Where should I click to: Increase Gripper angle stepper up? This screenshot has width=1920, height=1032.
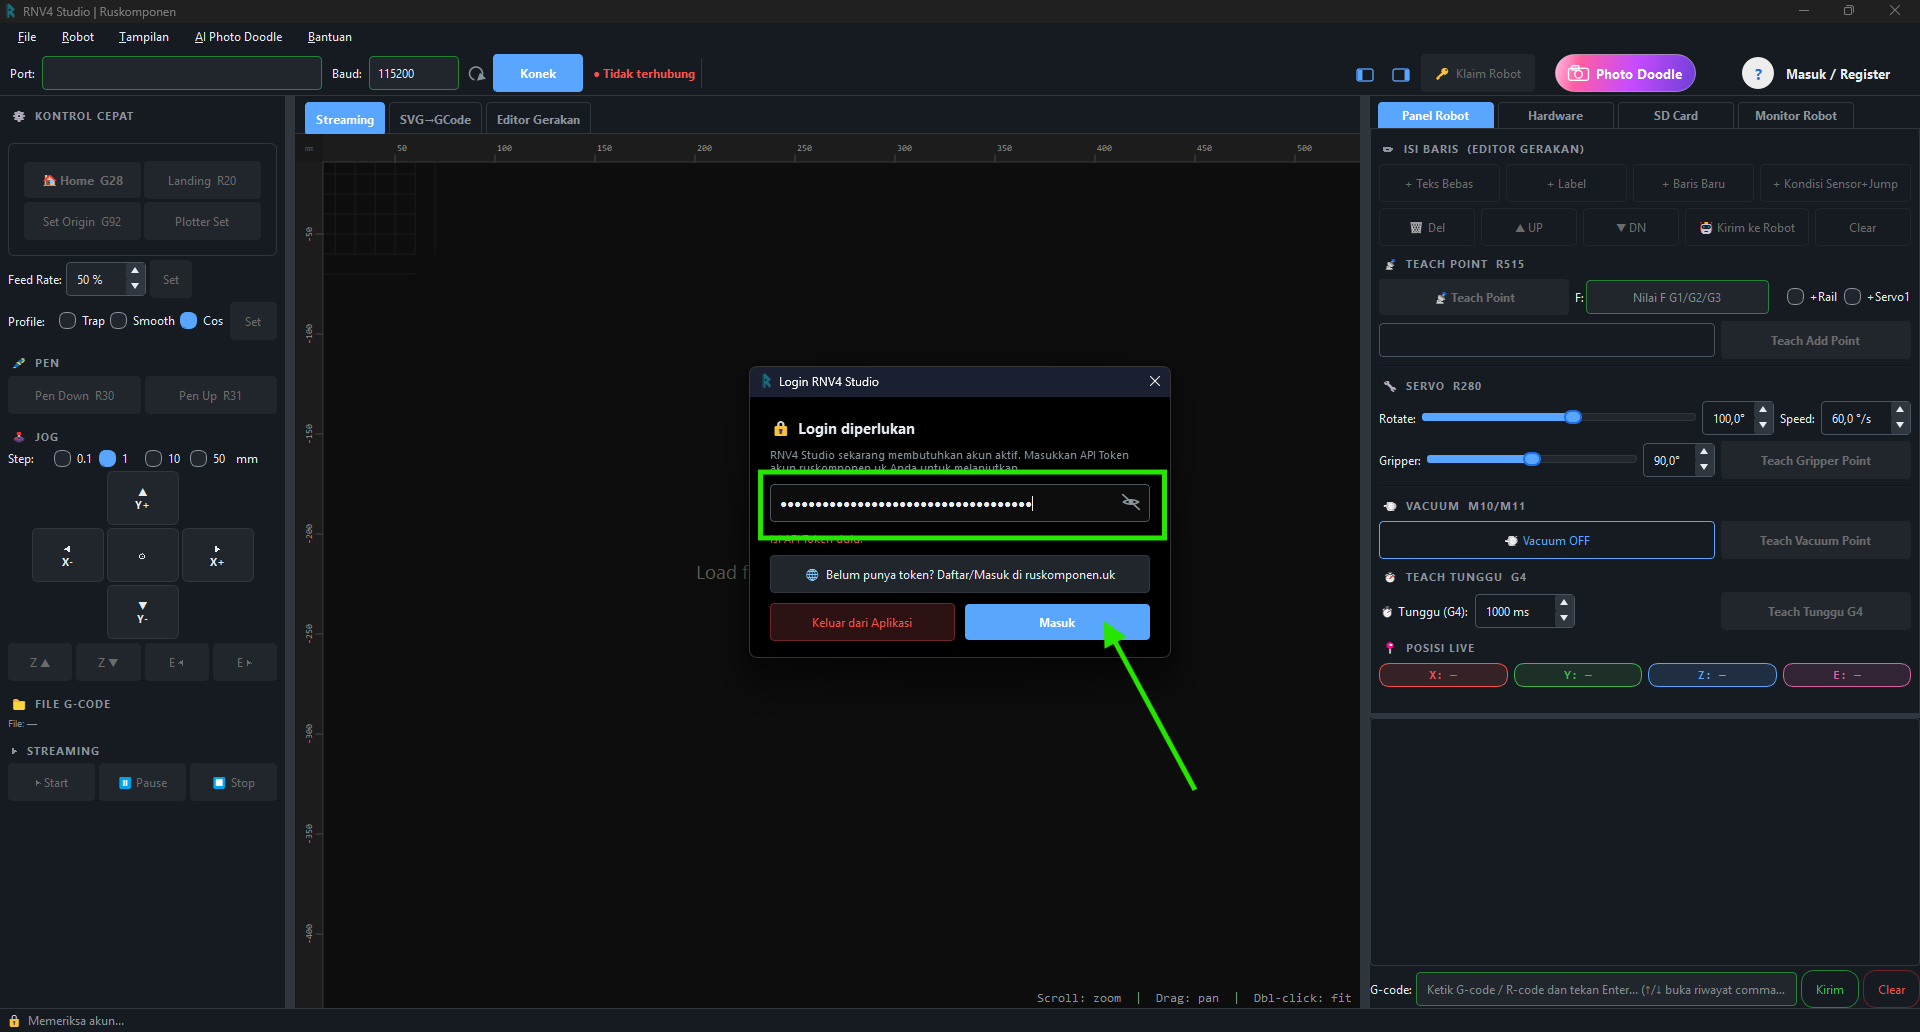point(1704,452)
